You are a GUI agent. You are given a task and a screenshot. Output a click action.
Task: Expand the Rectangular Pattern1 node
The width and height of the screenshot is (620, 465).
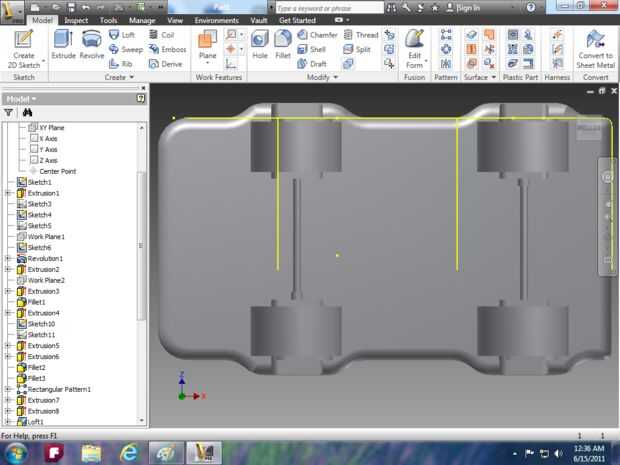pos(8,389)
